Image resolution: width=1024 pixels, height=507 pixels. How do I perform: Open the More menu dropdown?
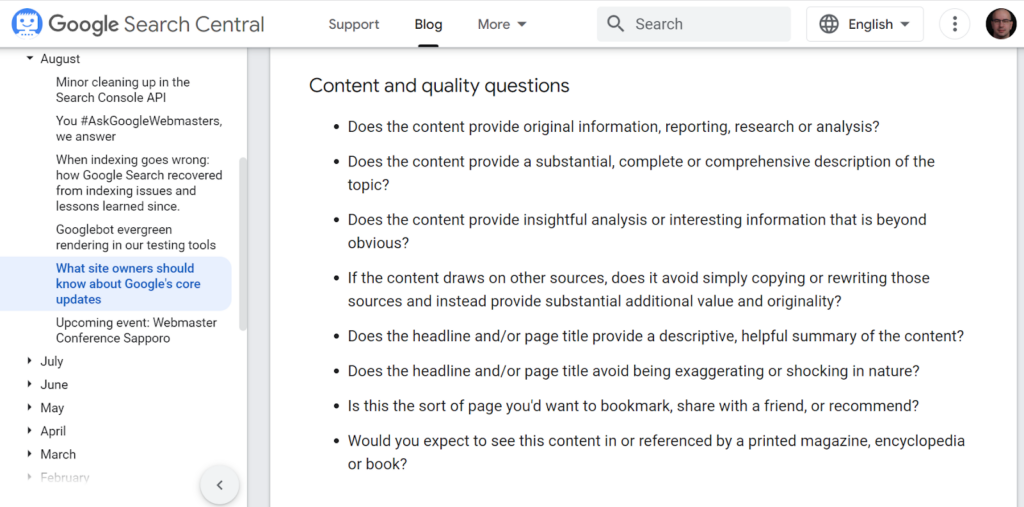click(x=502, y=24)
